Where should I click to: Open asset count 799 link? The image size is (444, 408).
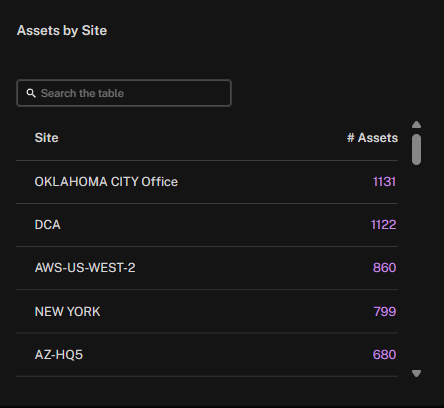tap(385, 312)
